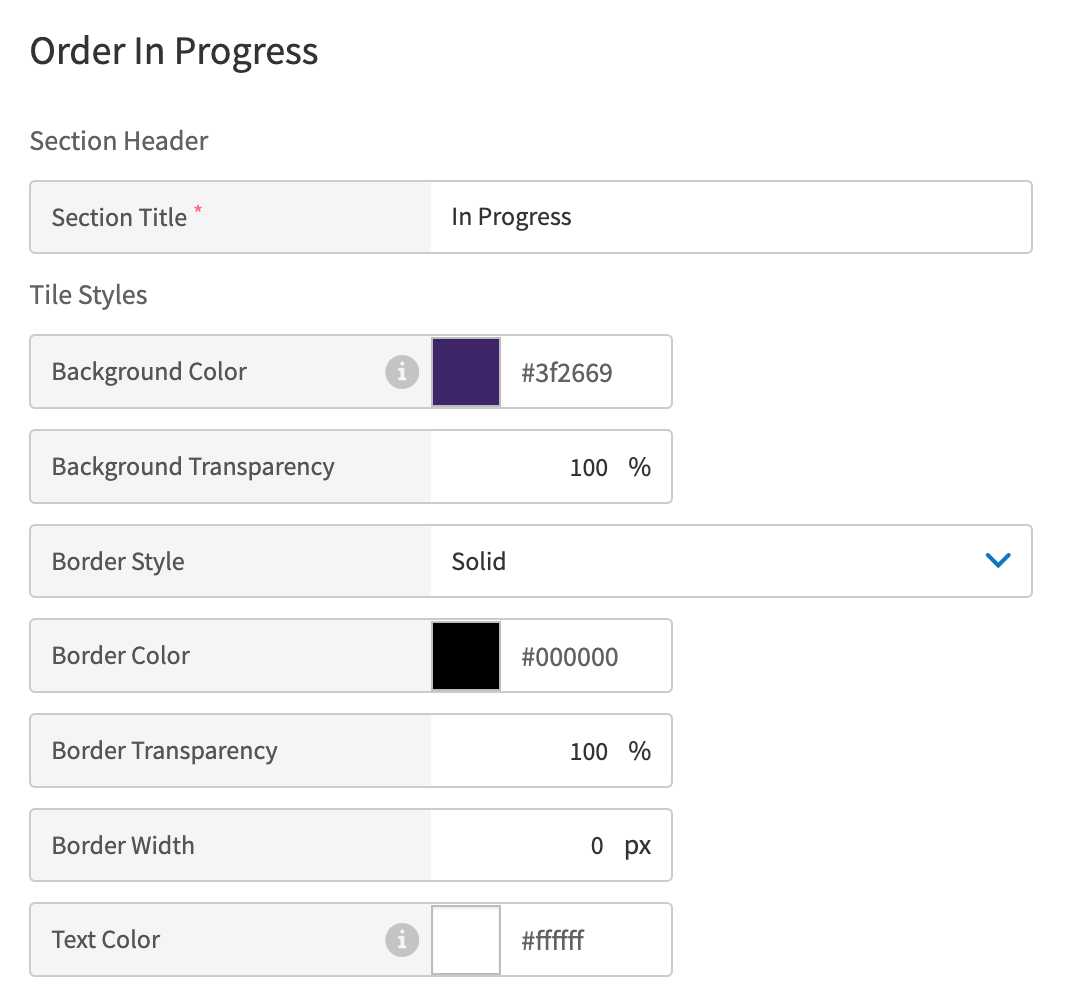Viewport: 1092px width, 1002px height.
Task: Click the Background Color info icon
Action: click(402, 372)
